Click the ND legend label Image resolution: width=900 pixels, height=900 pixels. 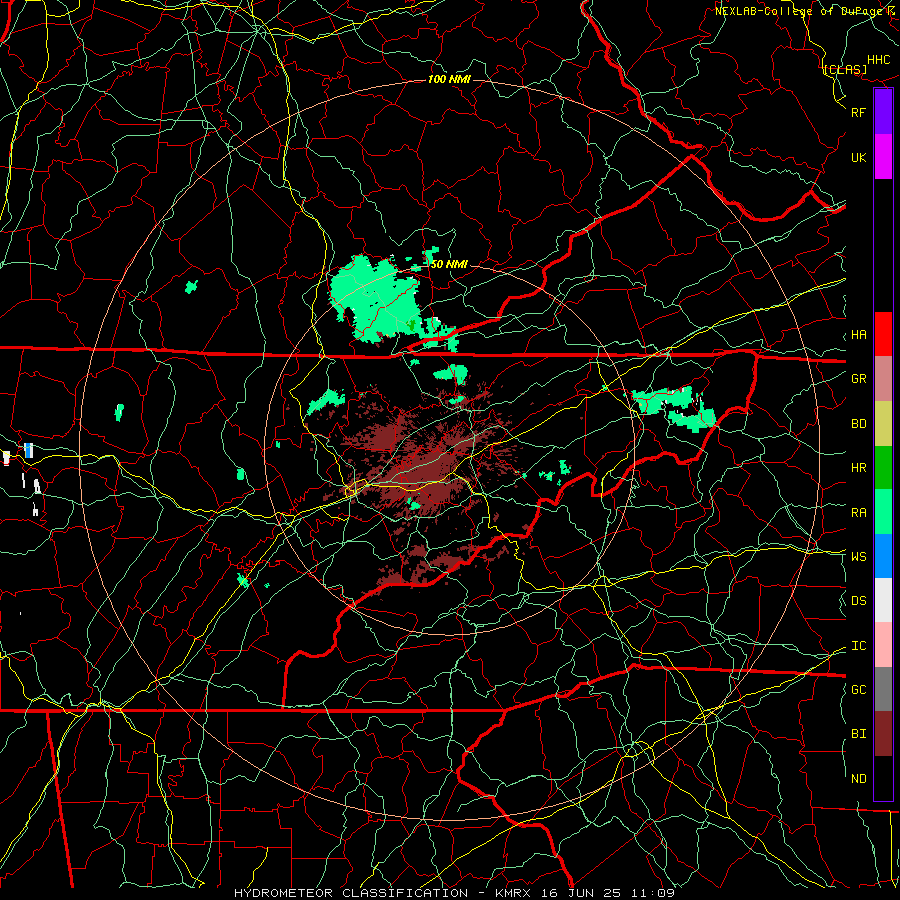pos(858,779)
